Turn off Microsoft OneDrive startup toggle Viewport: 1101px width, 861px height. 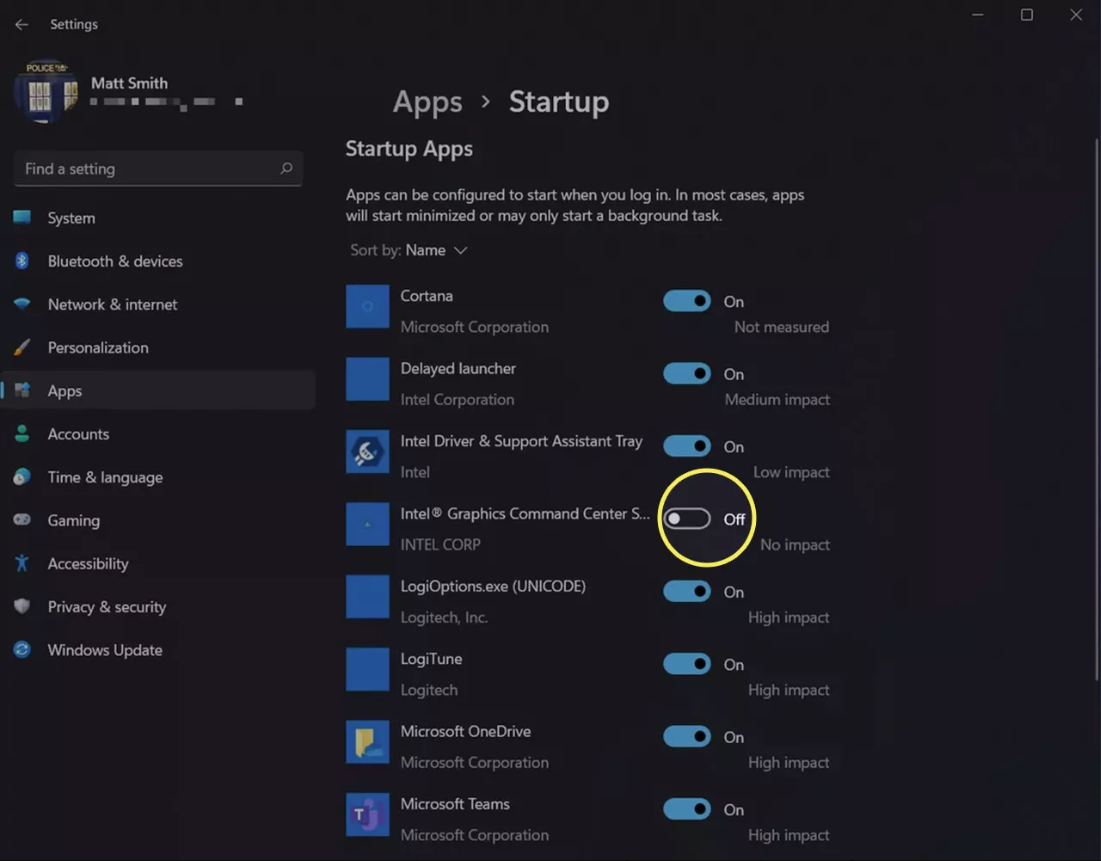pos(687,737)
